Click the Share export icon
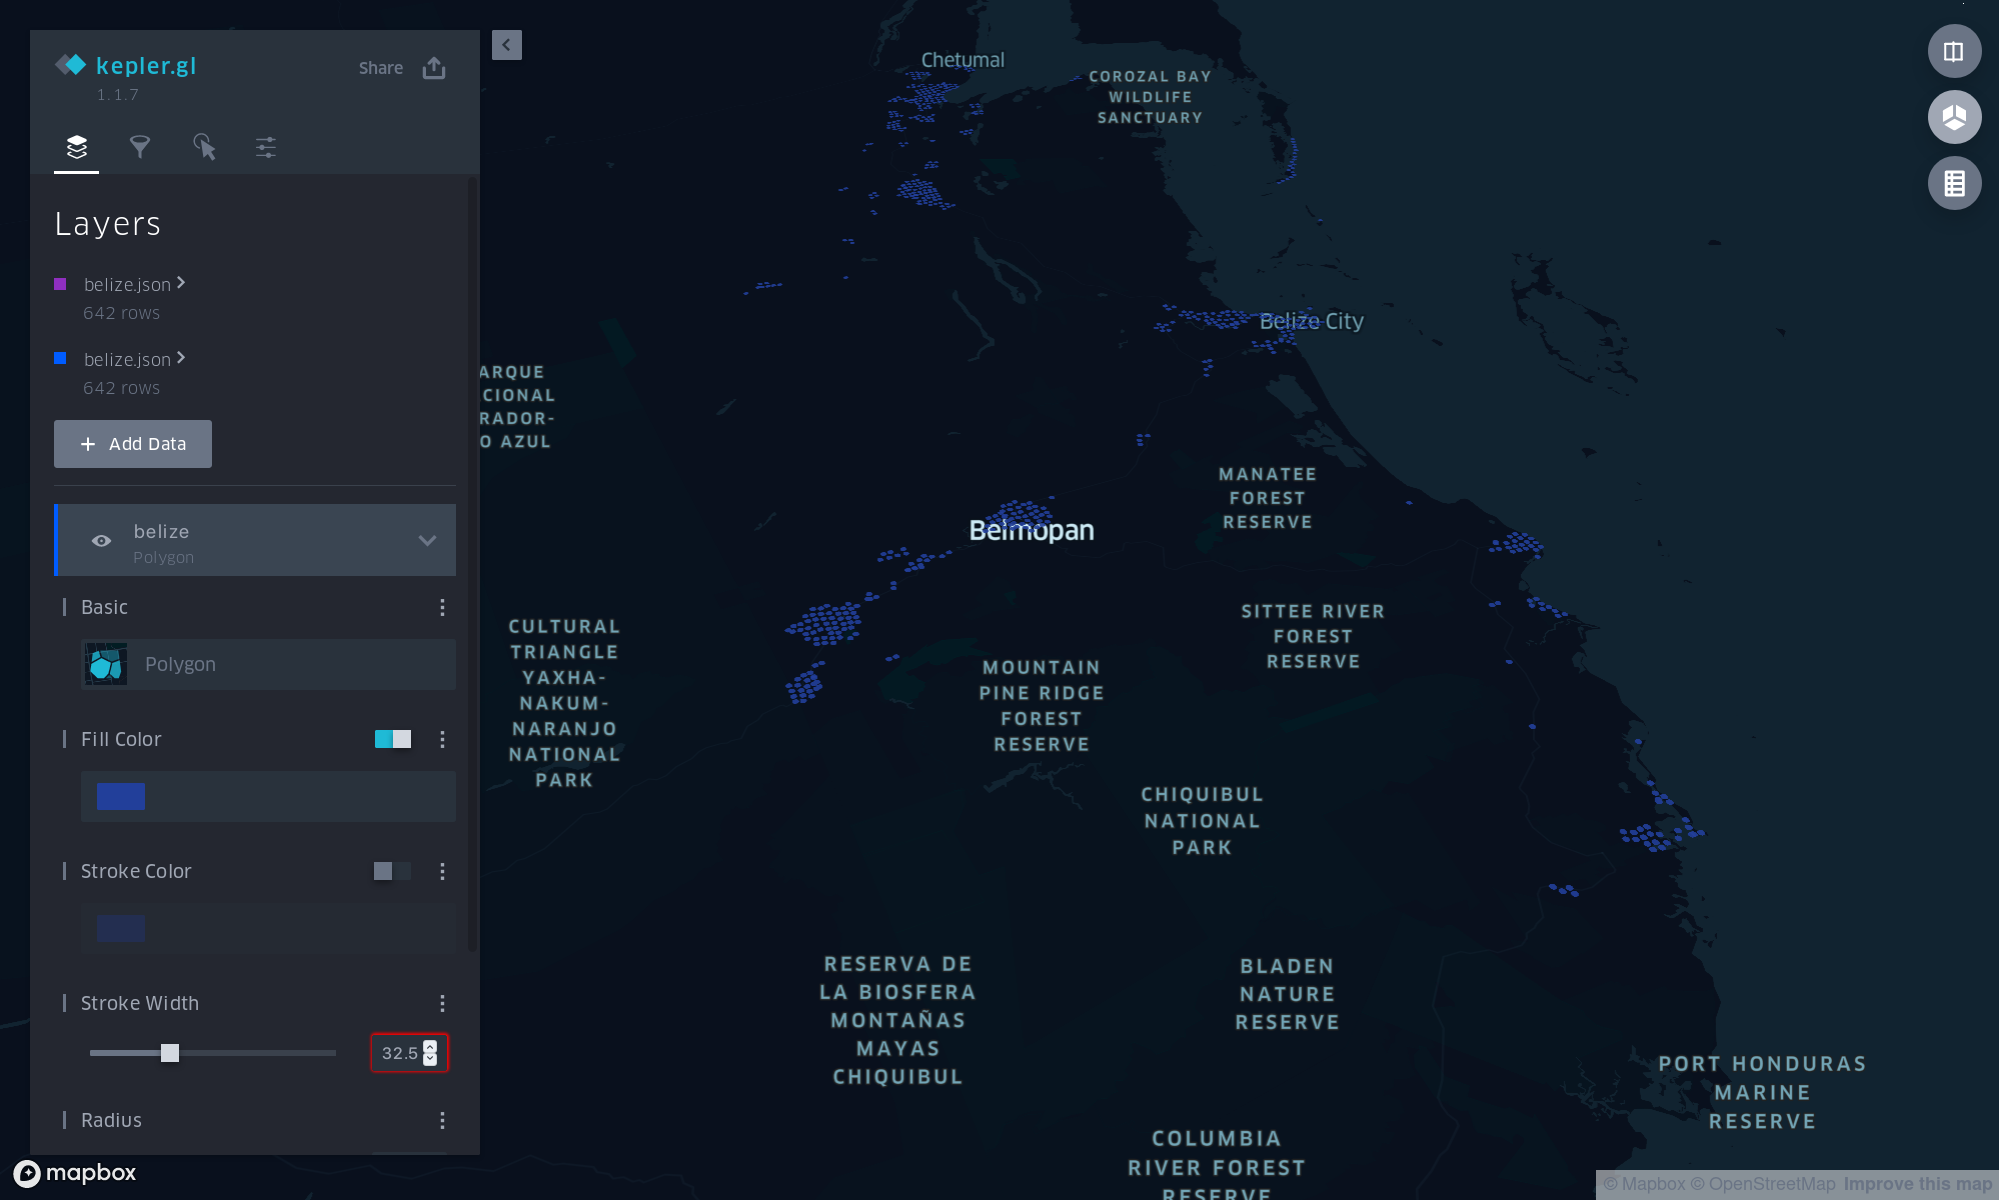Image resolution: width=1999 pixels, height=1200 pixels. (434, 68)
